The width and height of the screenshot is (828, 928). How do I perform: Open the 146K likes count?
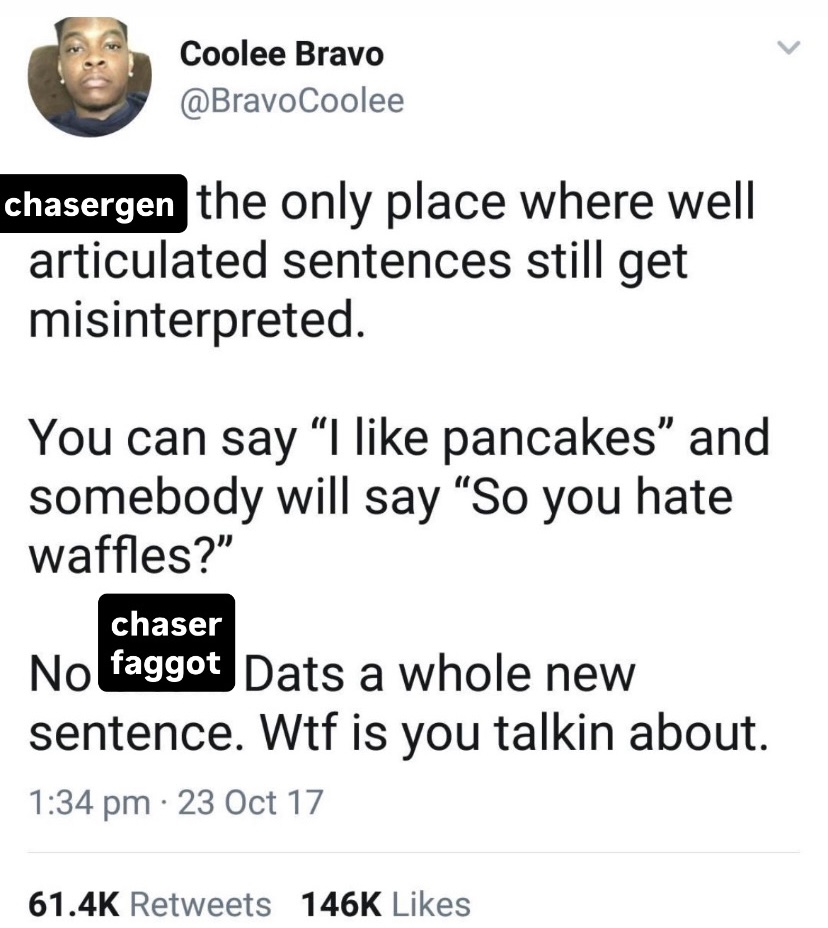point(341,904)
